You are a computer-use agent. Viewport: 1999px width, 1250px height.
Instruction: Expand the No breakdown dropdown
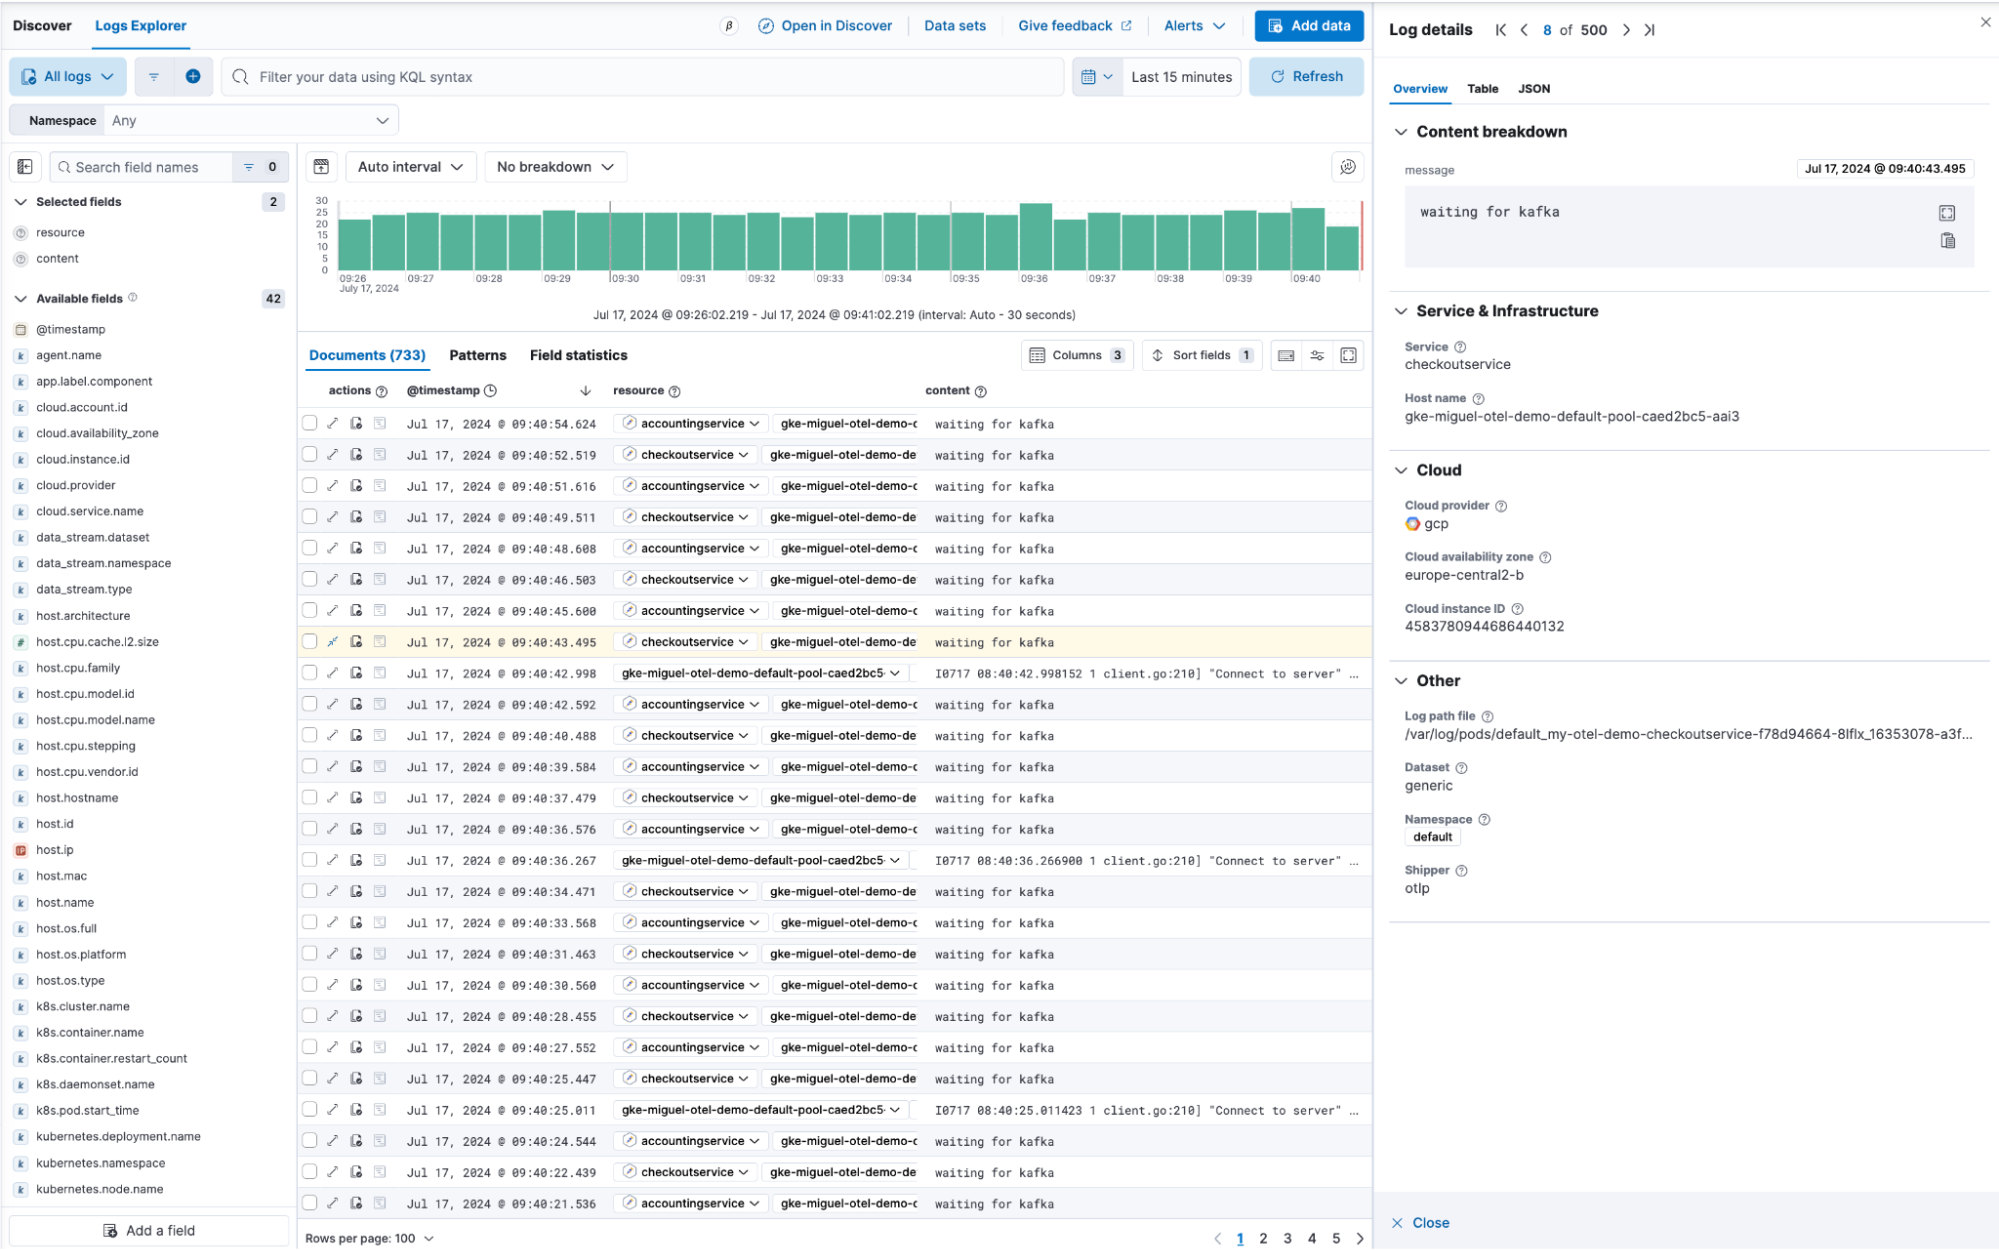tap(554, 166)
